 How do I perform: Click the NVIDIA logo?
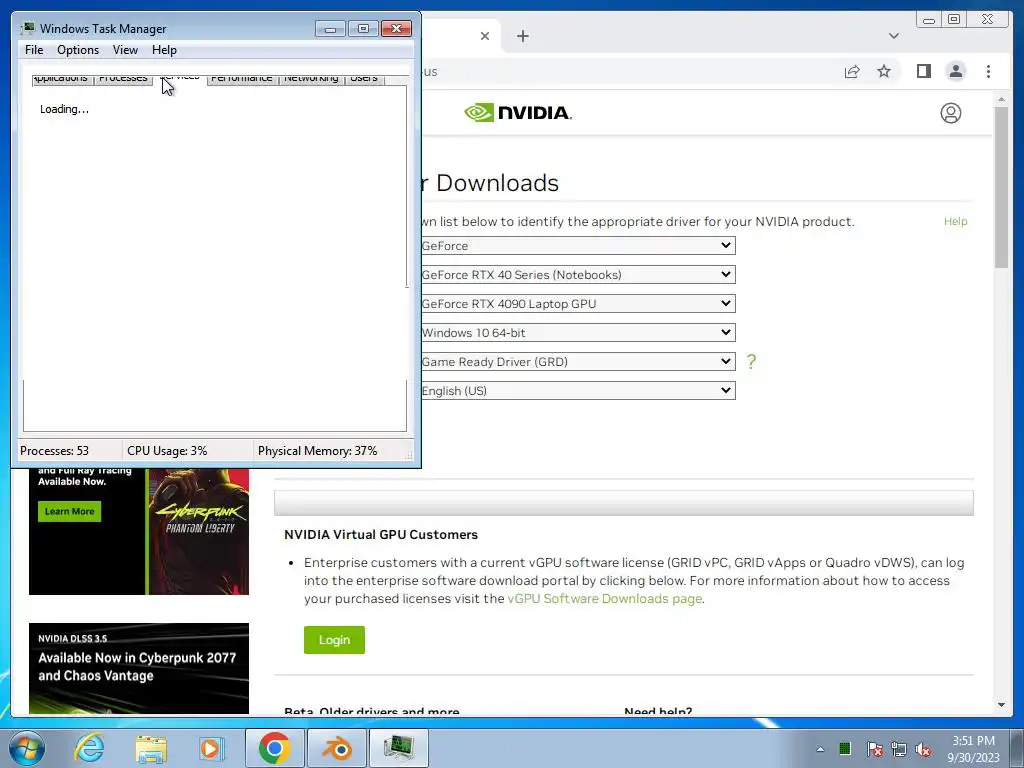pyautogui.click(x=518, y=112)
